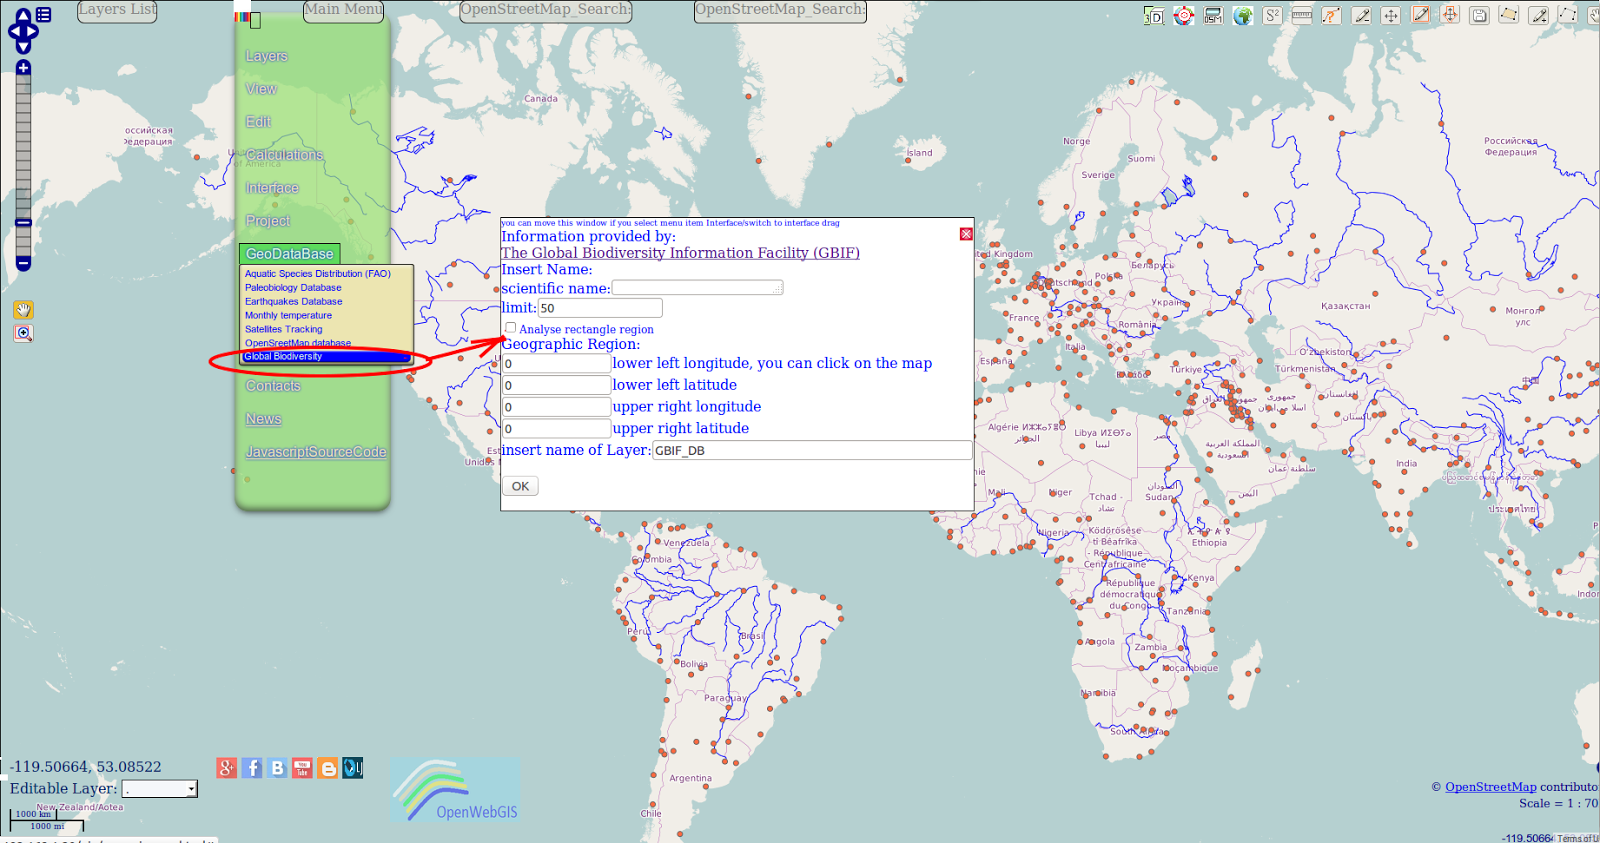Screen dimensions: 1600x843
Task: Click the rainbow color strip on menu
Action: 241,17
